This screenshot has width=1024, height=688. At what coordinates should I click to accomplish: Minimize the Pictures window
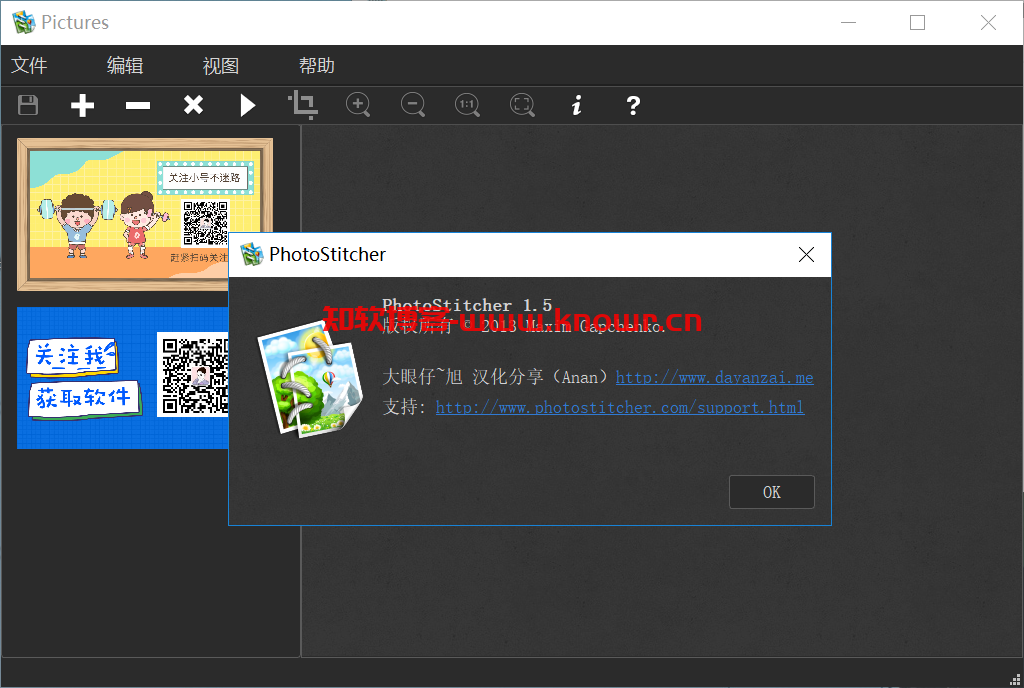[x=848, y=22]
